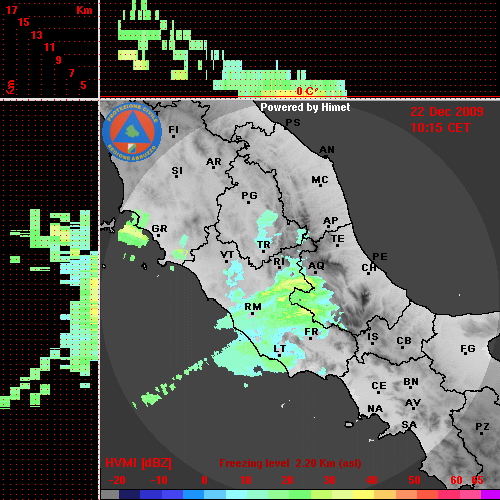Screen dimensions: 500x500
Task: Select the BN city label
Action: [411, 381]
